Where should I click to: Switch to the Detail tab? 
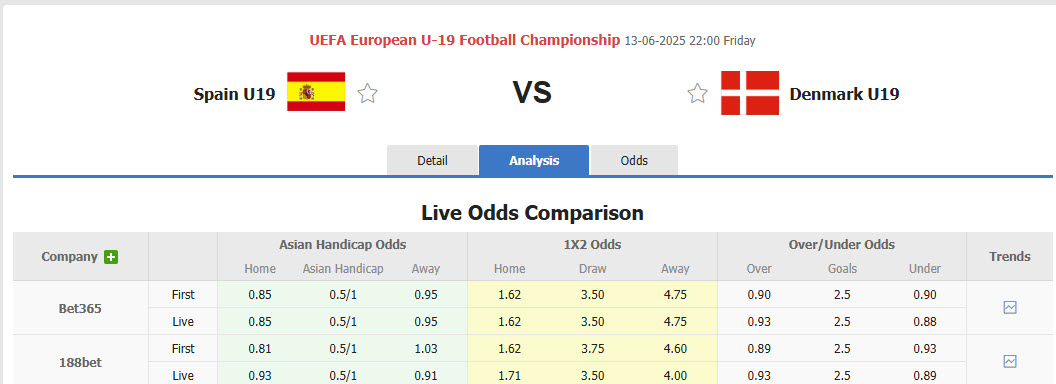tap(432, 160)
